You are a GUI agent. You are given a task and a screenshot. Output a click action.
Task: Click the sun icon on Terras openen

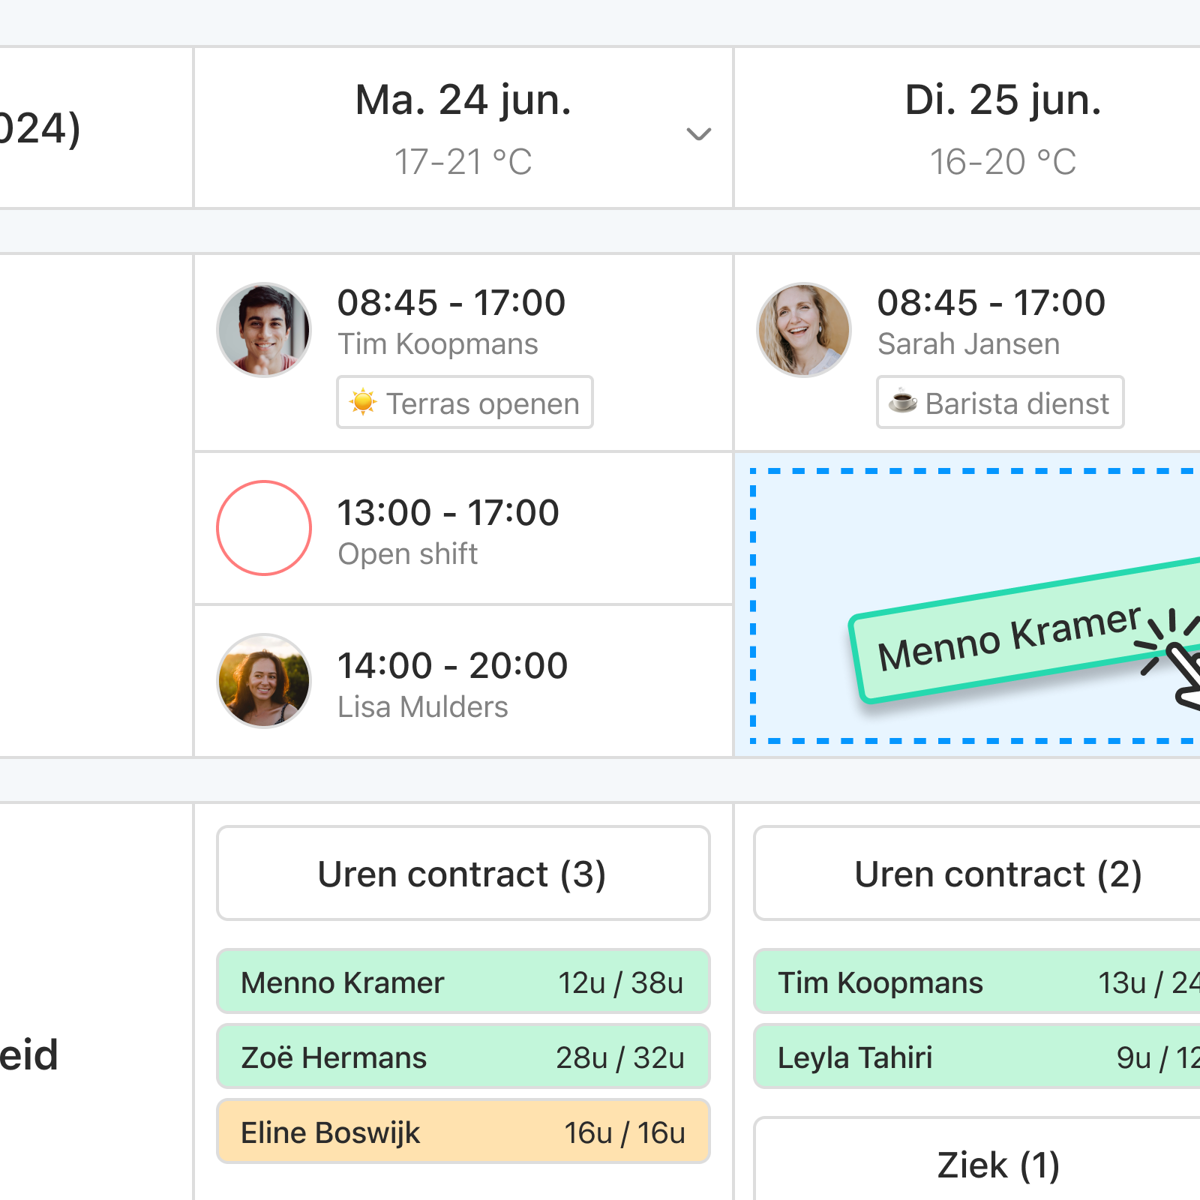tap(363, 402)
